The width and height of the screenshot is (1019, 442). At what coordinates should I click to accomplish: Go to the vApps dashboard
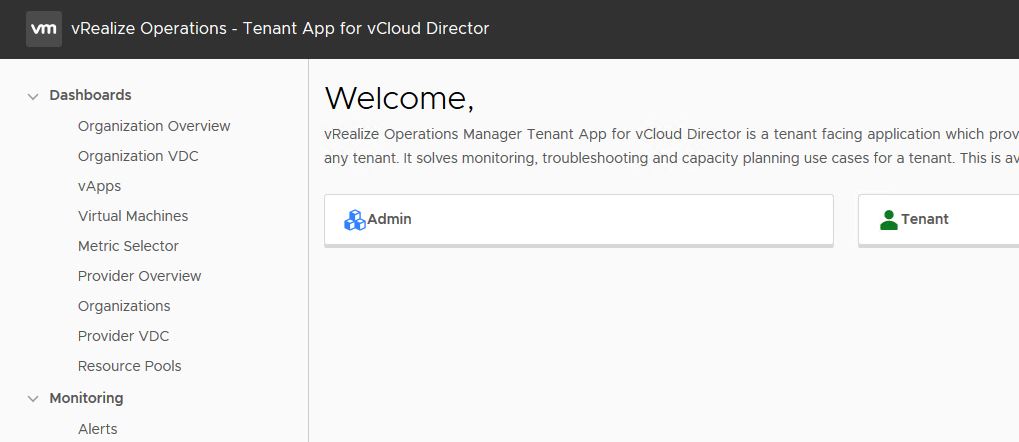(99, 186)
